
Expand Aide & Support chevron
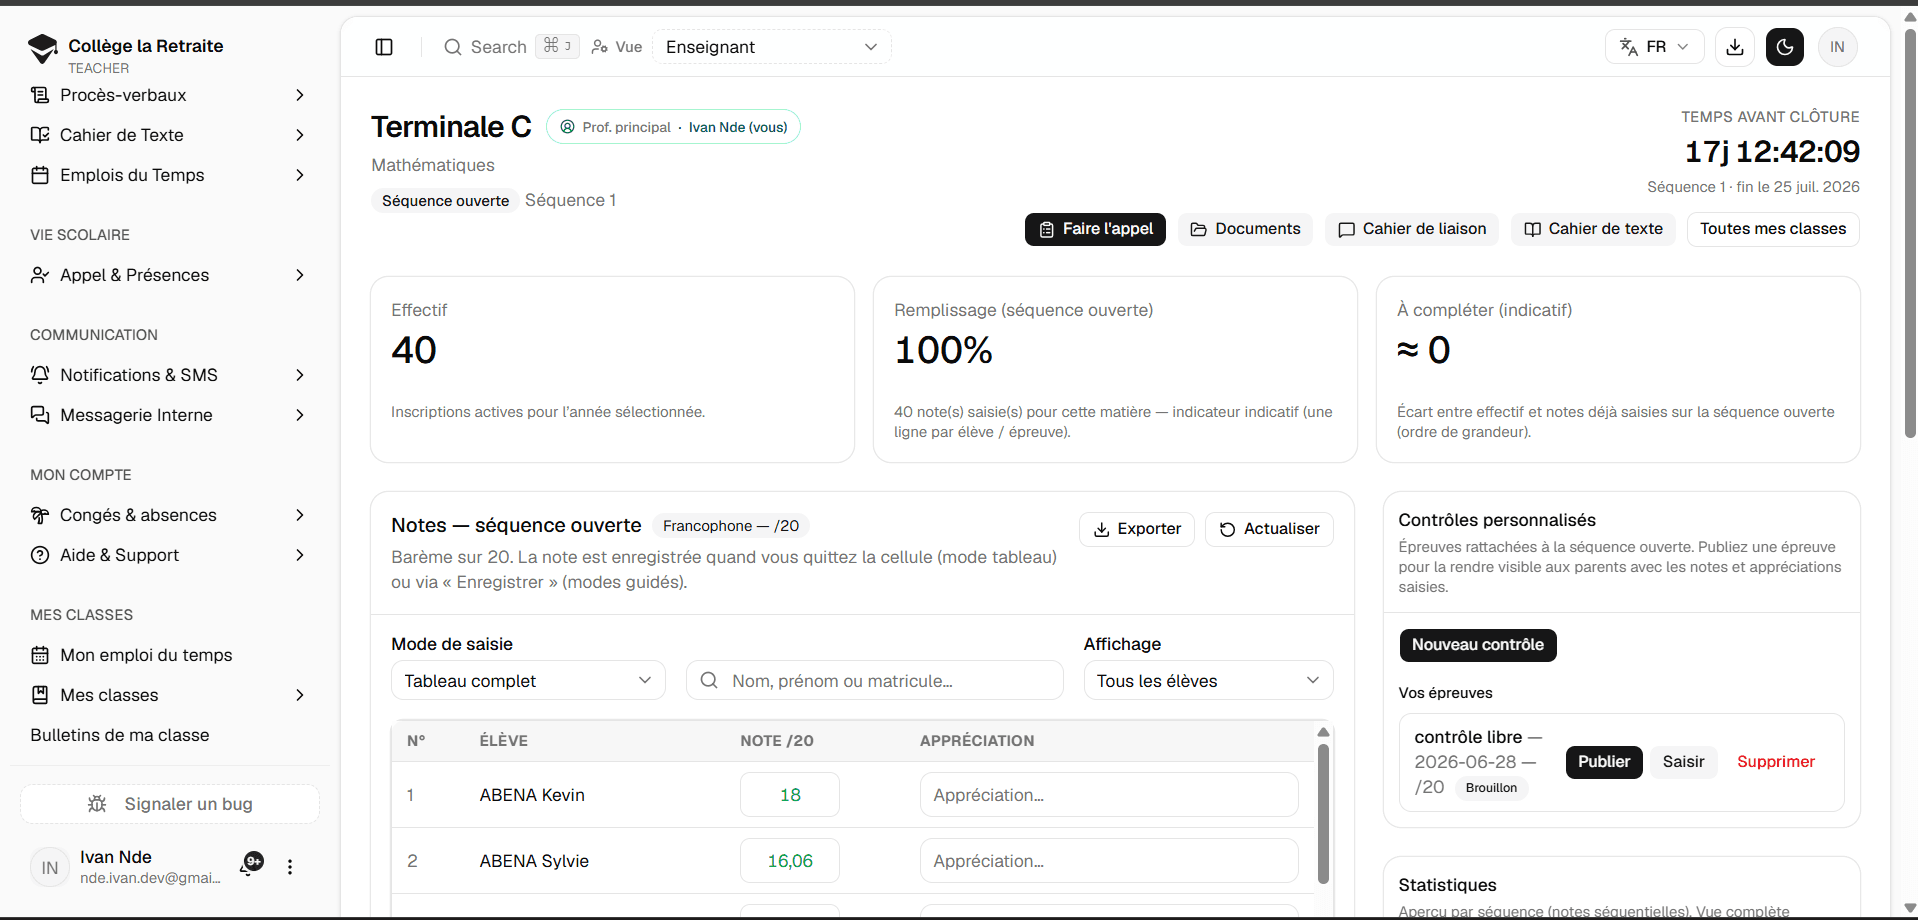tap(300, 555)
